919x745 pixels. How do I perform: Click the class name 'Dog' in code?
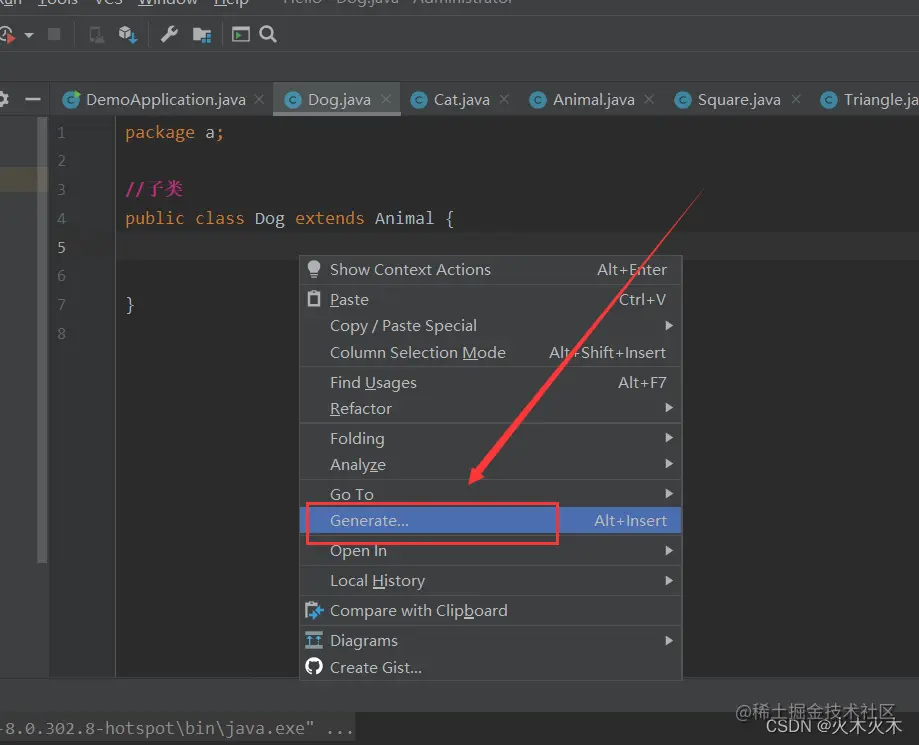point(270,219)
